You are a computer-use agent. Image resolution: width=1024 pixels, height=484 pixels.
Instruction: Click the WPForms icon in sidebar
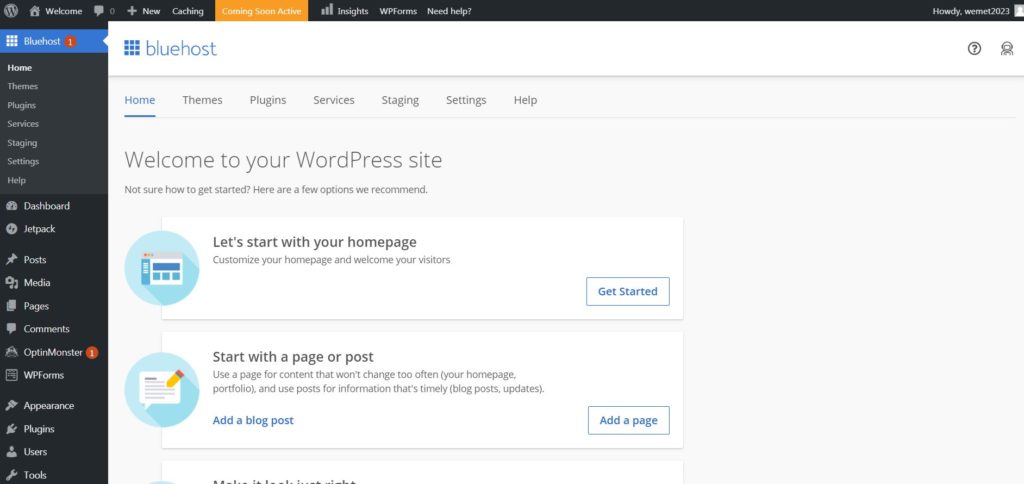pyautogui.click(x=11, y=375)
